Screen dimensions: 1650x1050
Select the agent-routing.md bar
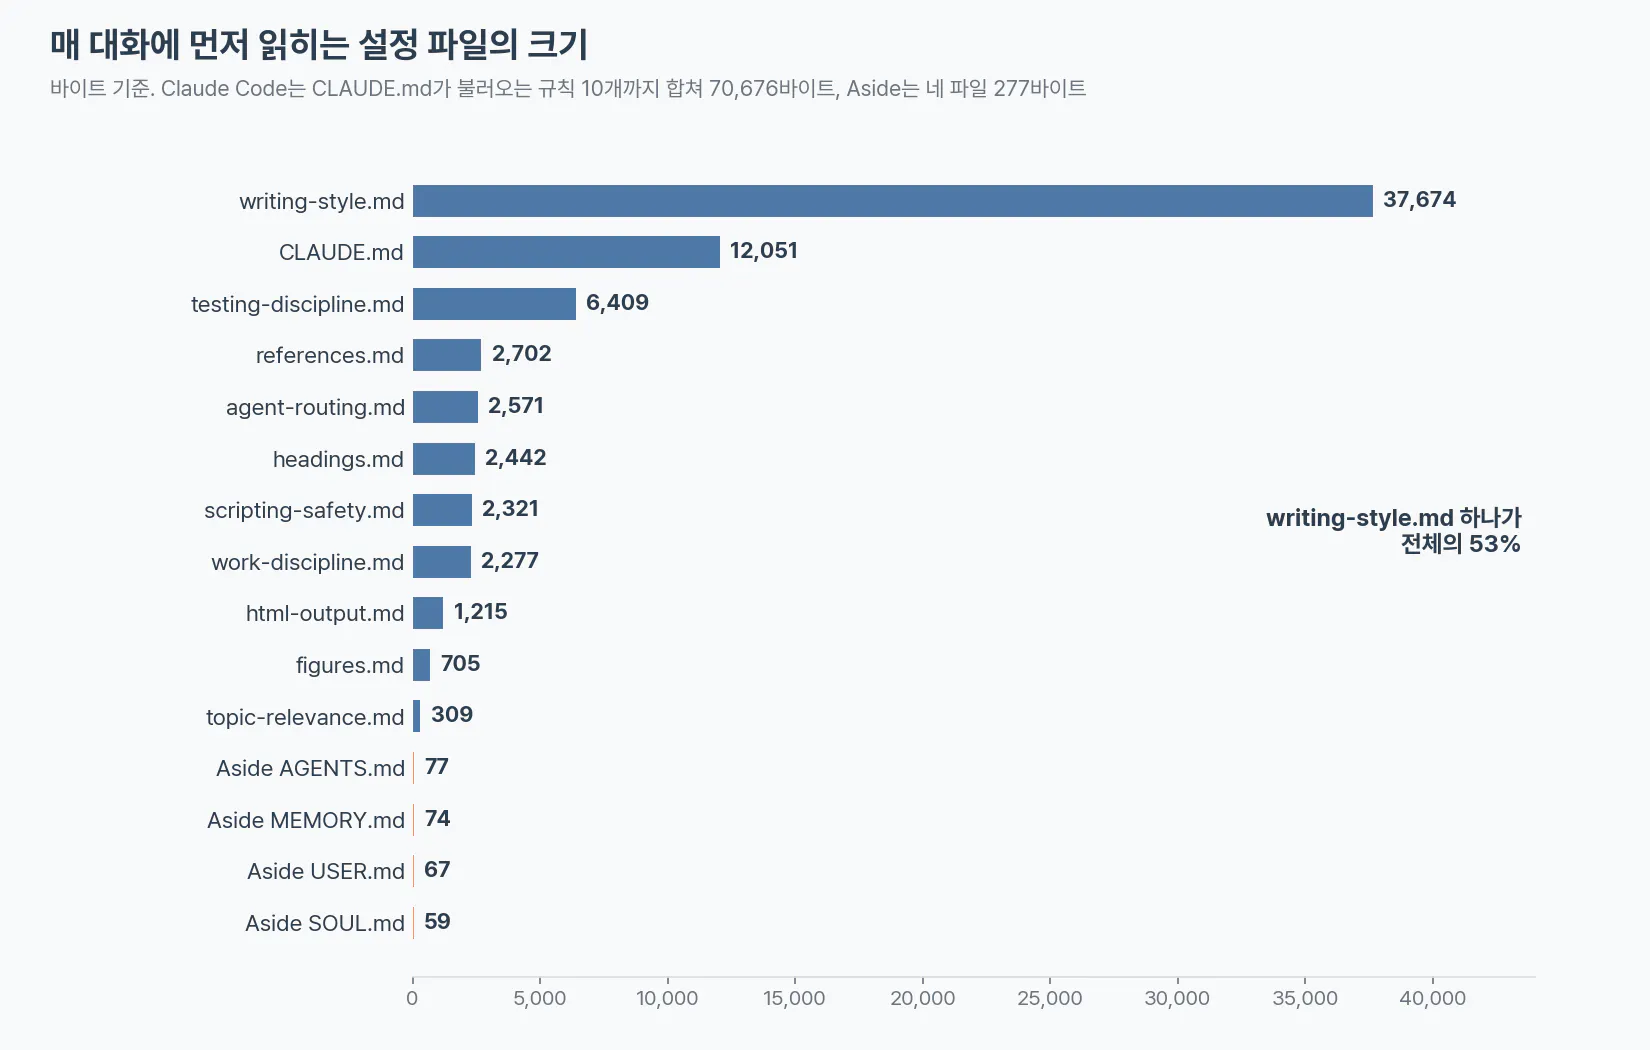coord(445,407)
